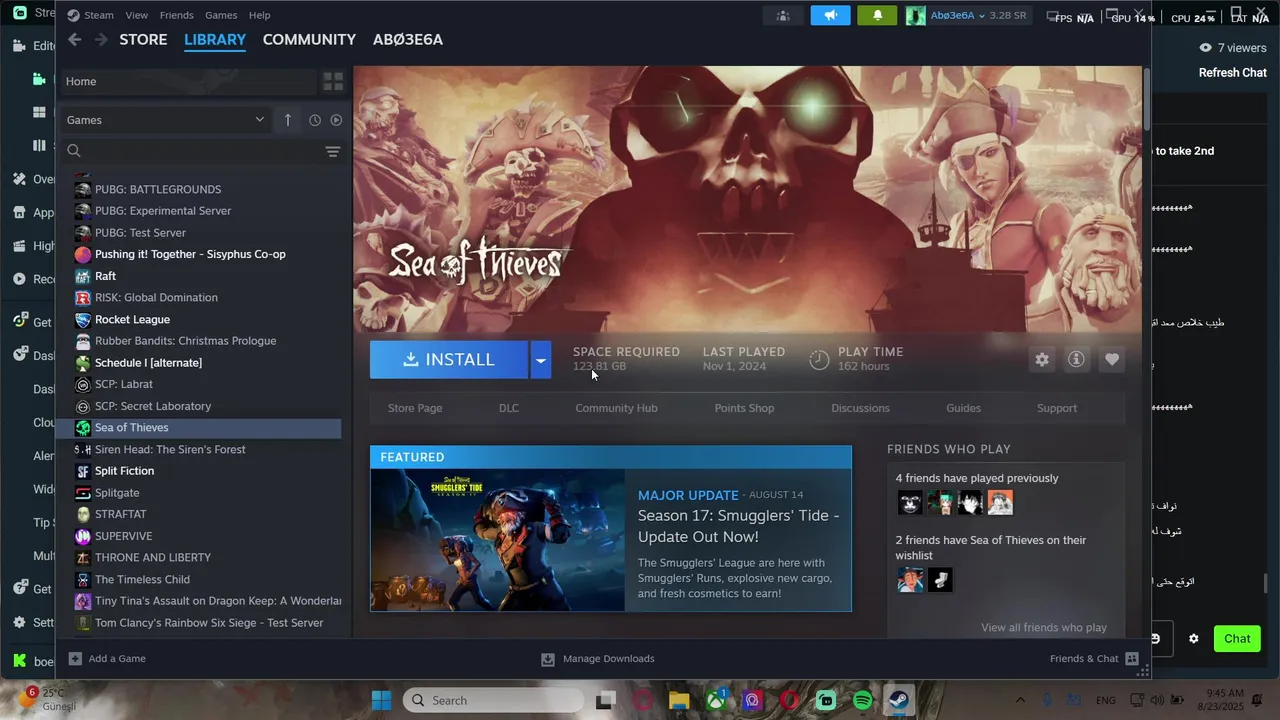Click the game info icon
This screenshot has height=720, width=1280.
[1076, 359]
